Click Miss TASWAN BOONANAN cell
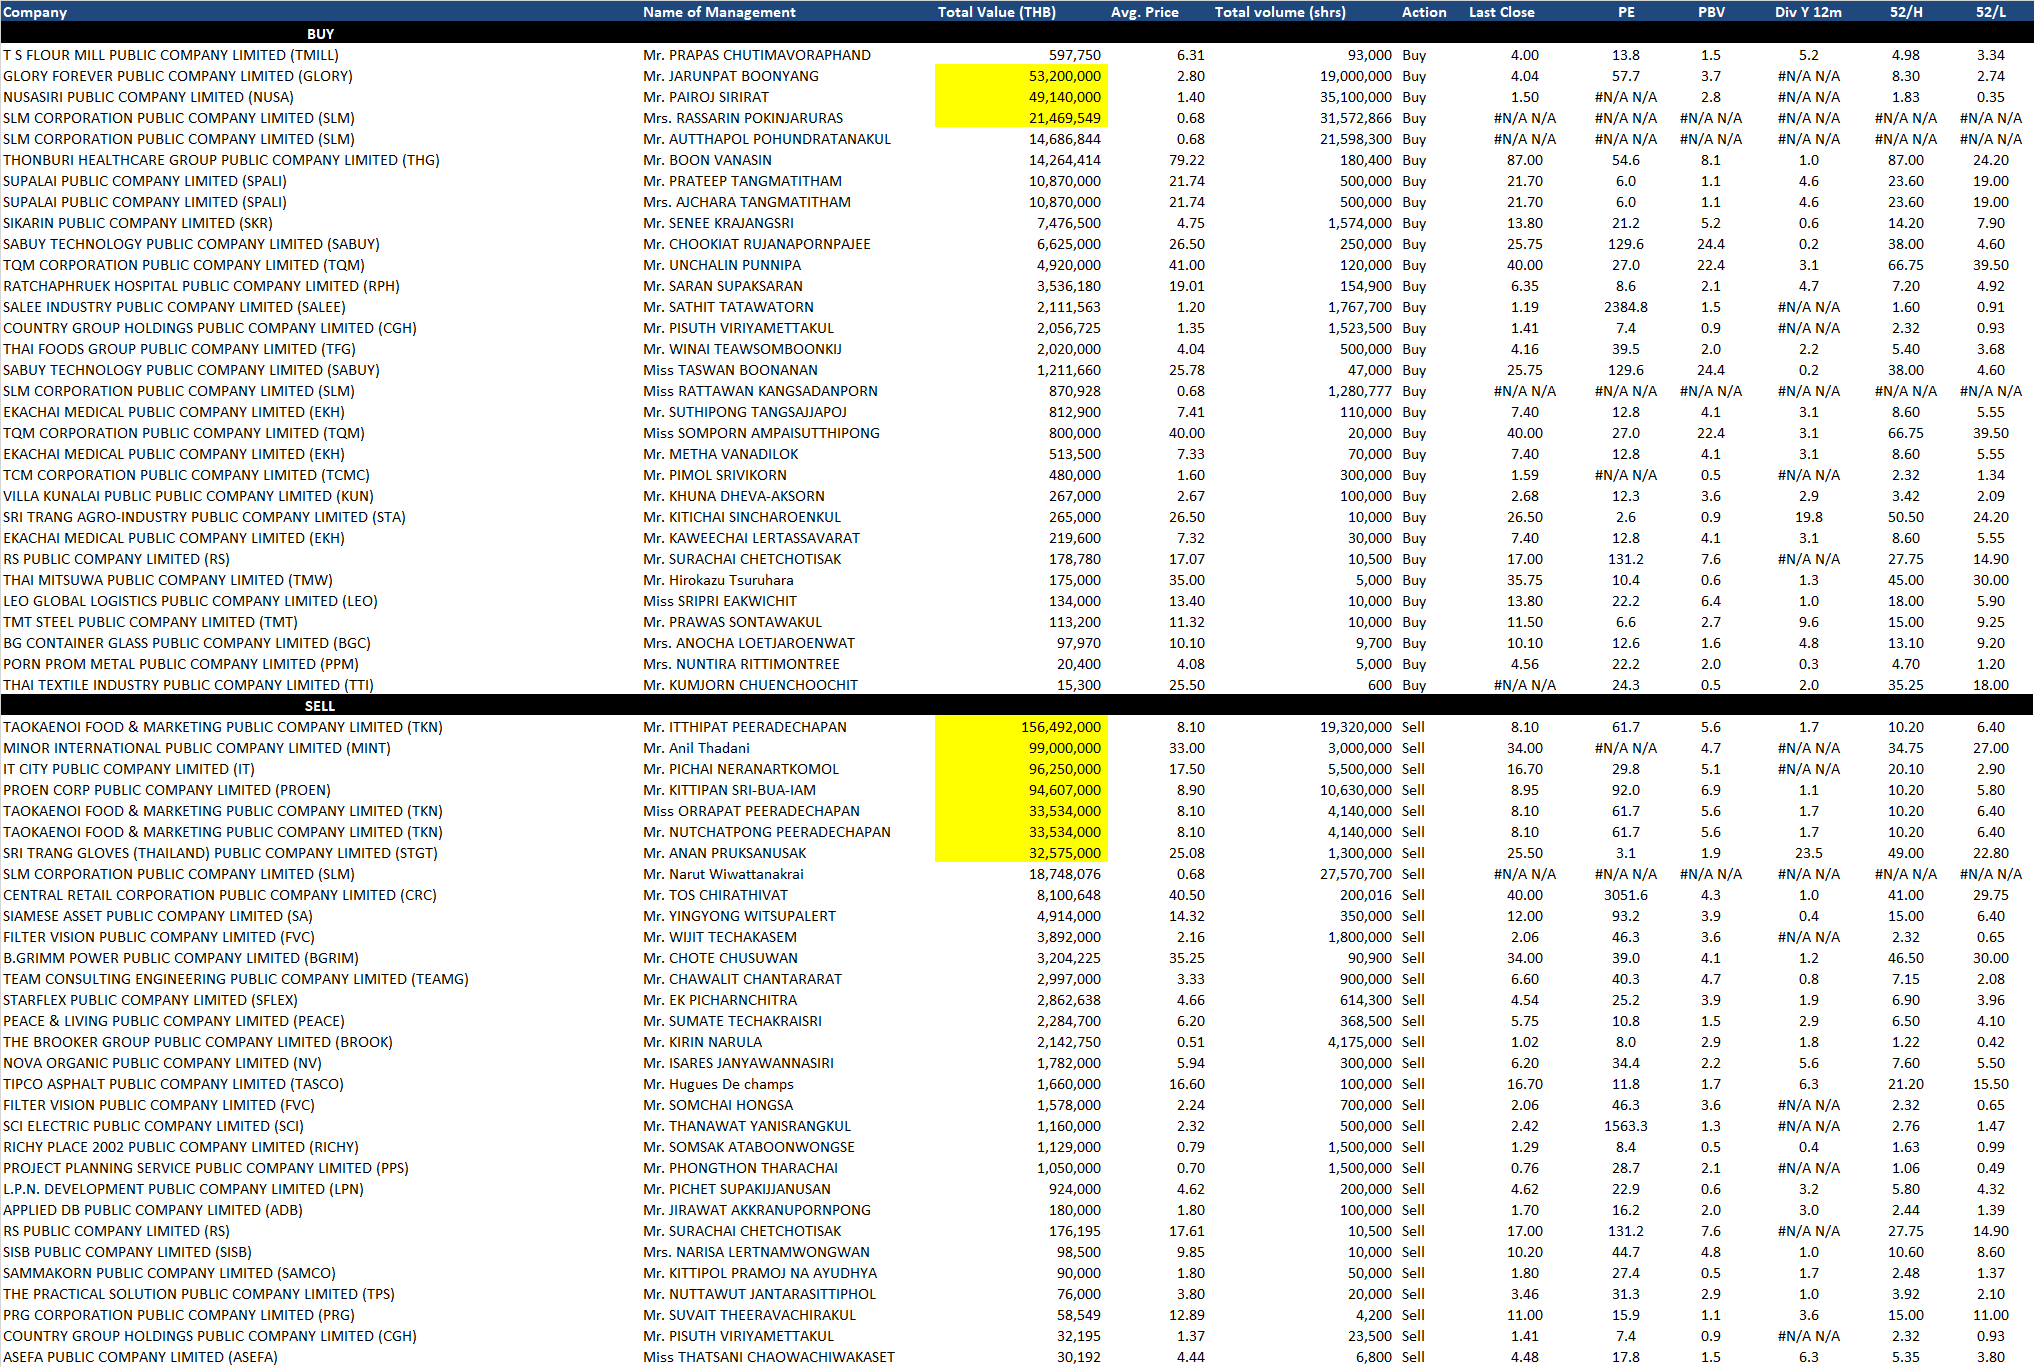The width and height of the screenshot is (2034, 1367). pyautogui.click(x=730, y=370)
